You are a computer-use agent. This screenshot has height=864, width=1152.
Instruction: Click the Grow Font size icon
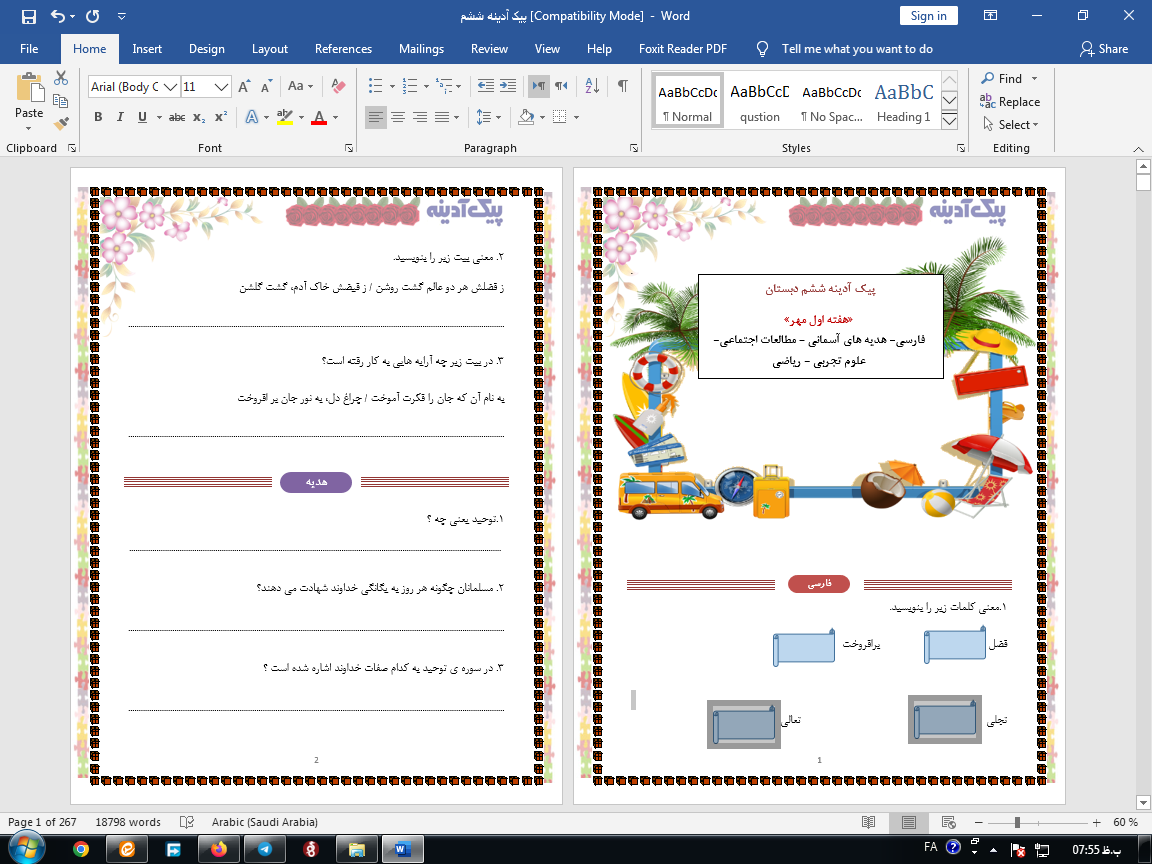245,86
